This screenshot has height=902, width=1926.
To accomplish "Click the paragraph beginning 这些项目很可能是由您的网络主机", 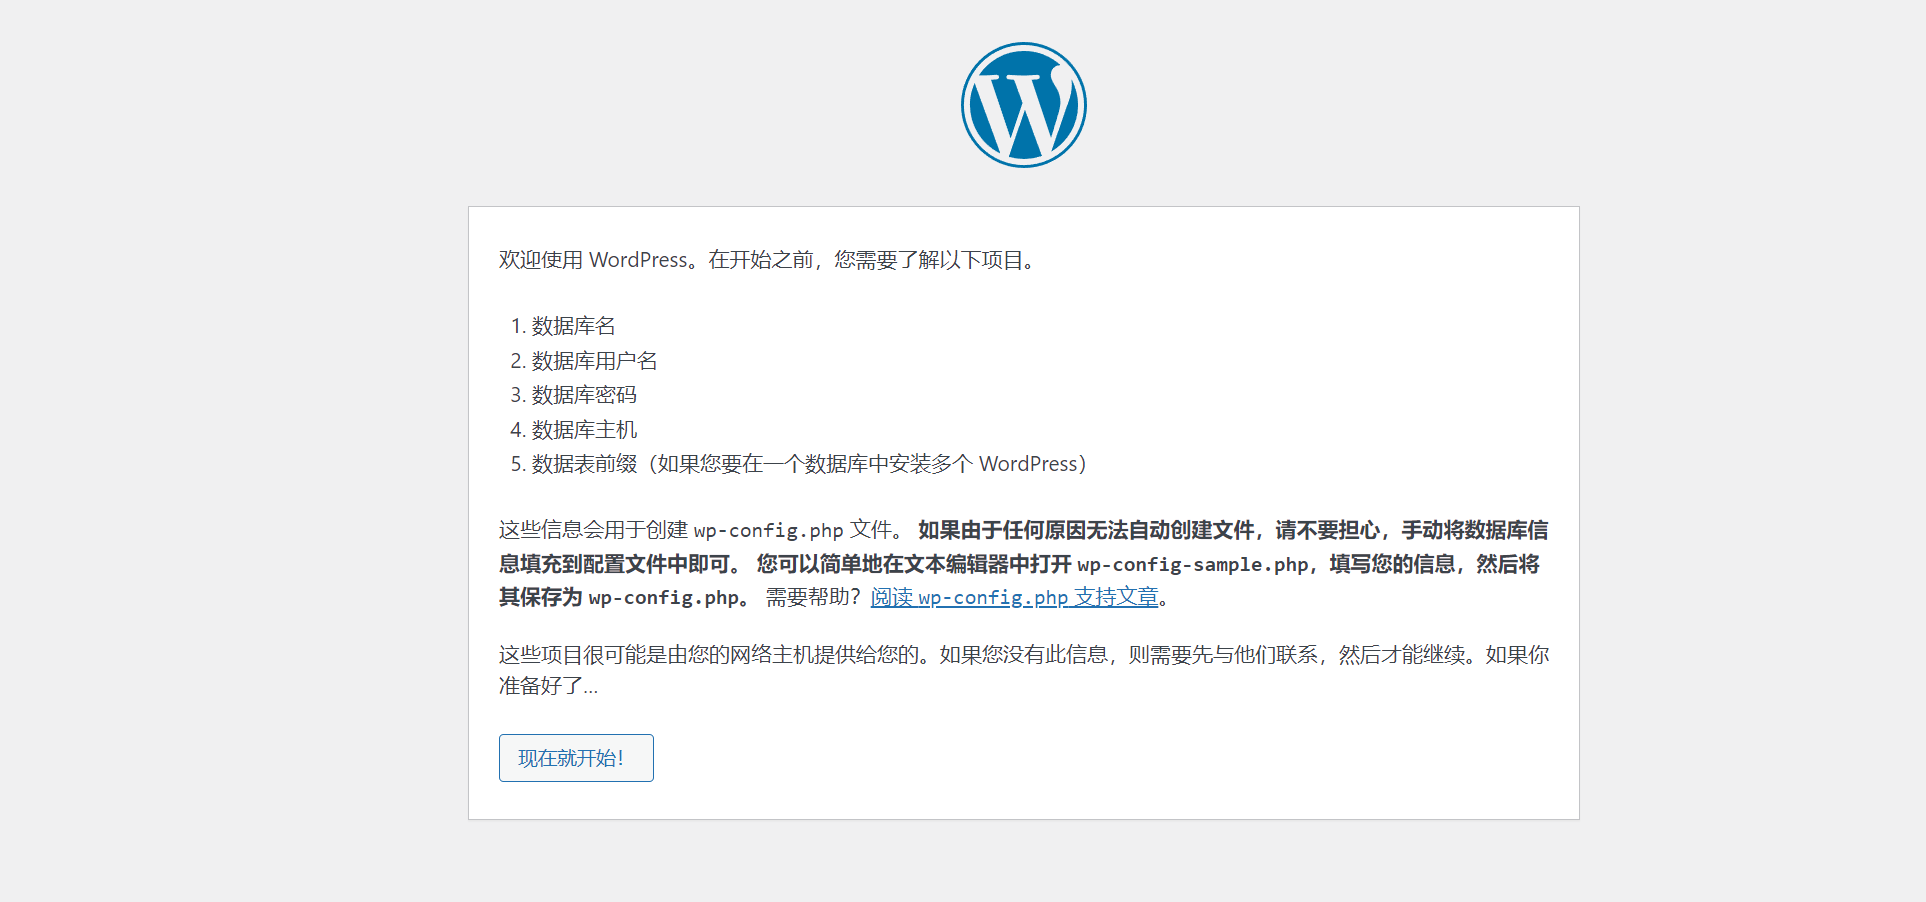I will pos(1024,670).
